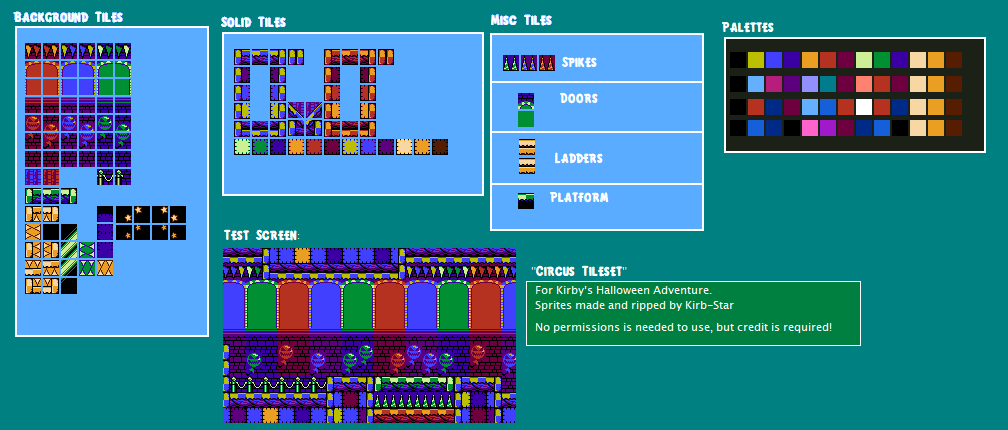Click "For Kirby's Halloween Adventure." text
1008x430 pixels.
tap(623, 291)
